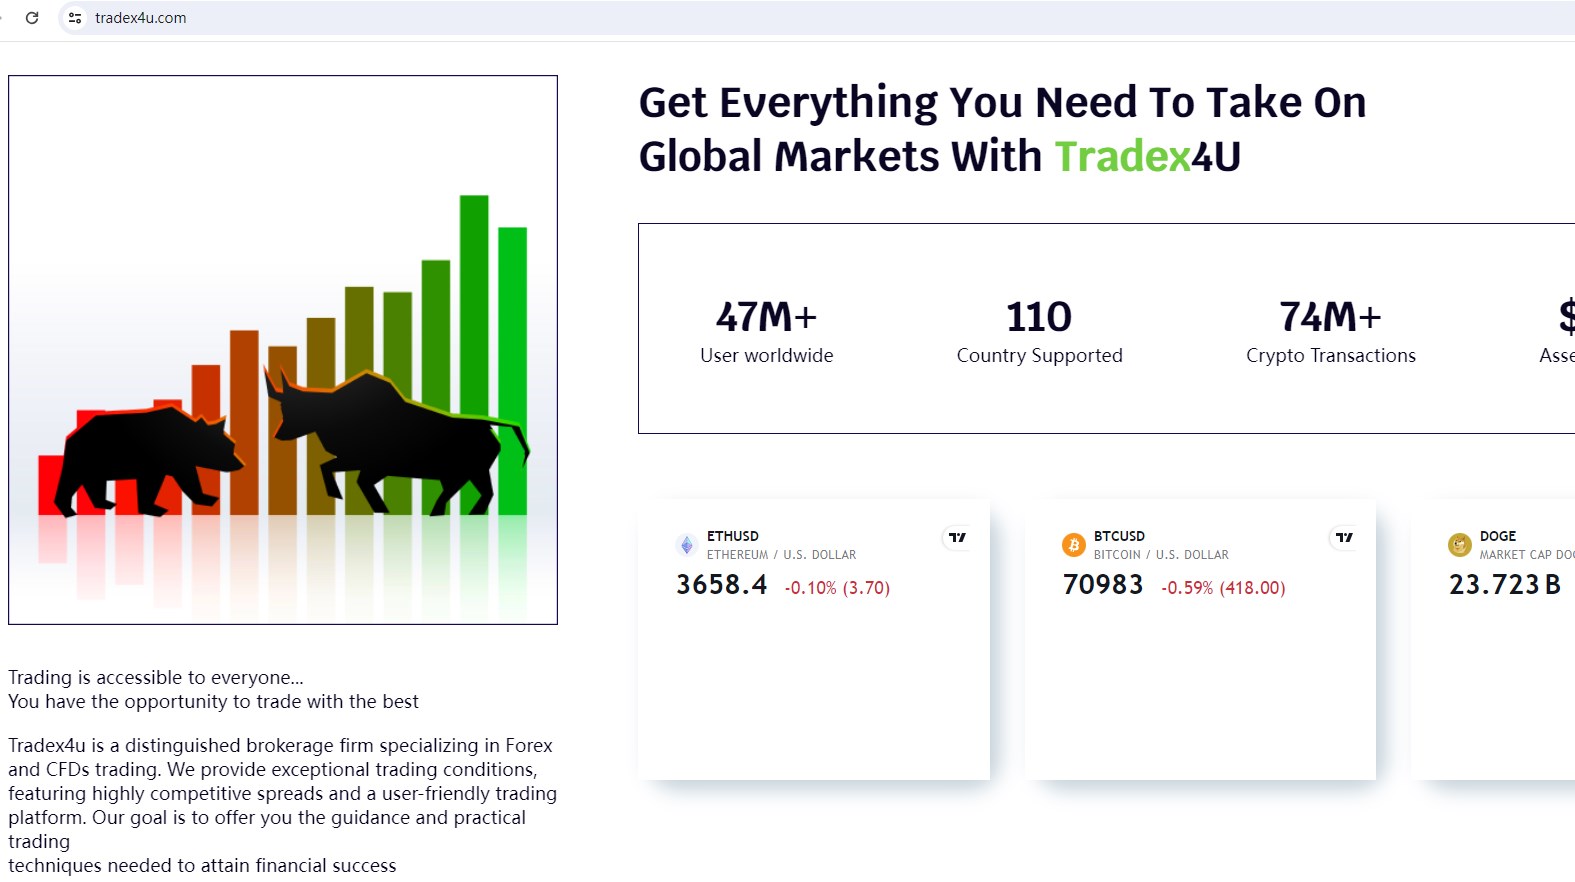Click the green Tradex heading text
This screenshot has height=882, width=1575.
click(1122, 157)
